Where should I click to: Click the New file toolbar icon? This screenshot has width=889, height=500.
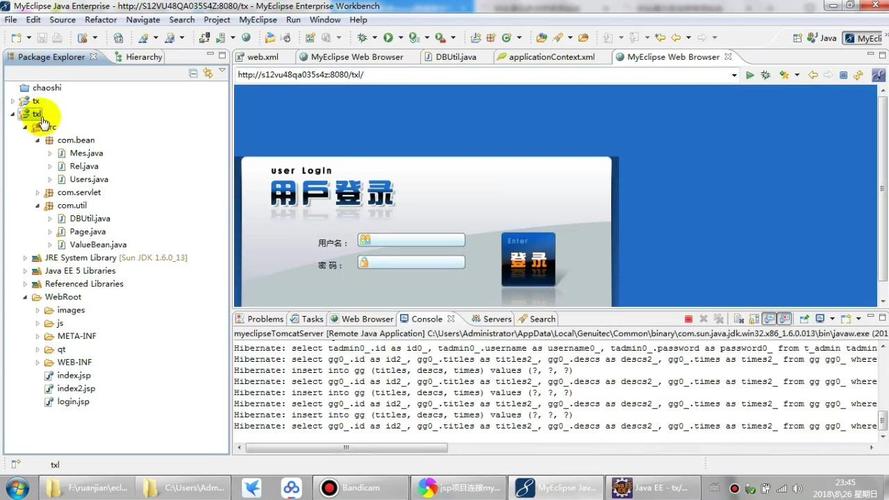pyautogui.click(x=16, y=38)
